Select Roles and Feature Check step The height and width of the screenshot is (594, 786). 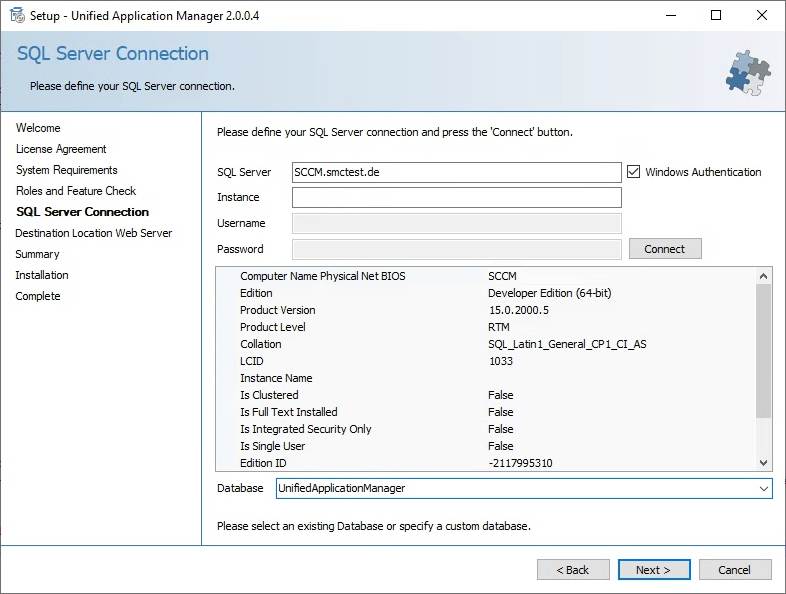(x=76, y=191)
